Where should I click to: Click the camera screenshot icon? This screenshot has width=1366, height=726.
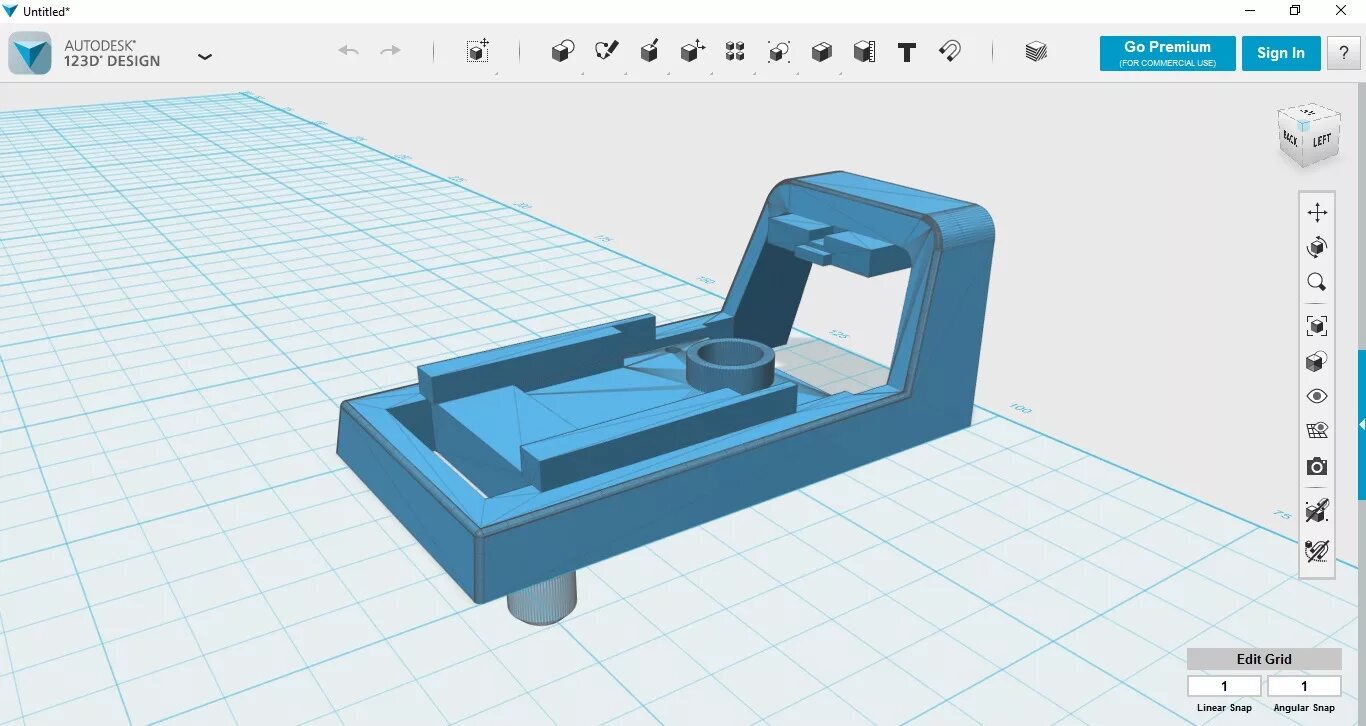(x=1317, y=467)
